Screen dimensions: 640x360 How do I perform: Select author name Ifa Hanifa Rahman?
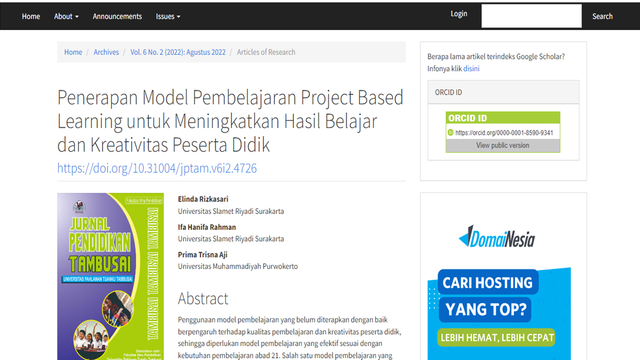click(x=207, y=227)
